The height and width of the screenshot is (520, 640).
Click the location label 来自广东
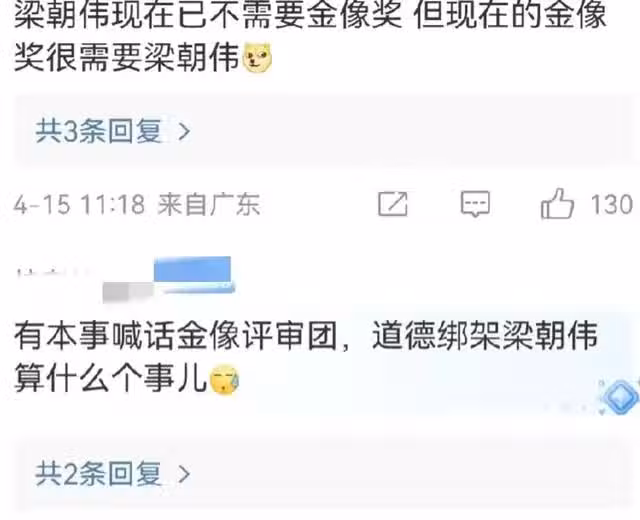tap(209, 204)
